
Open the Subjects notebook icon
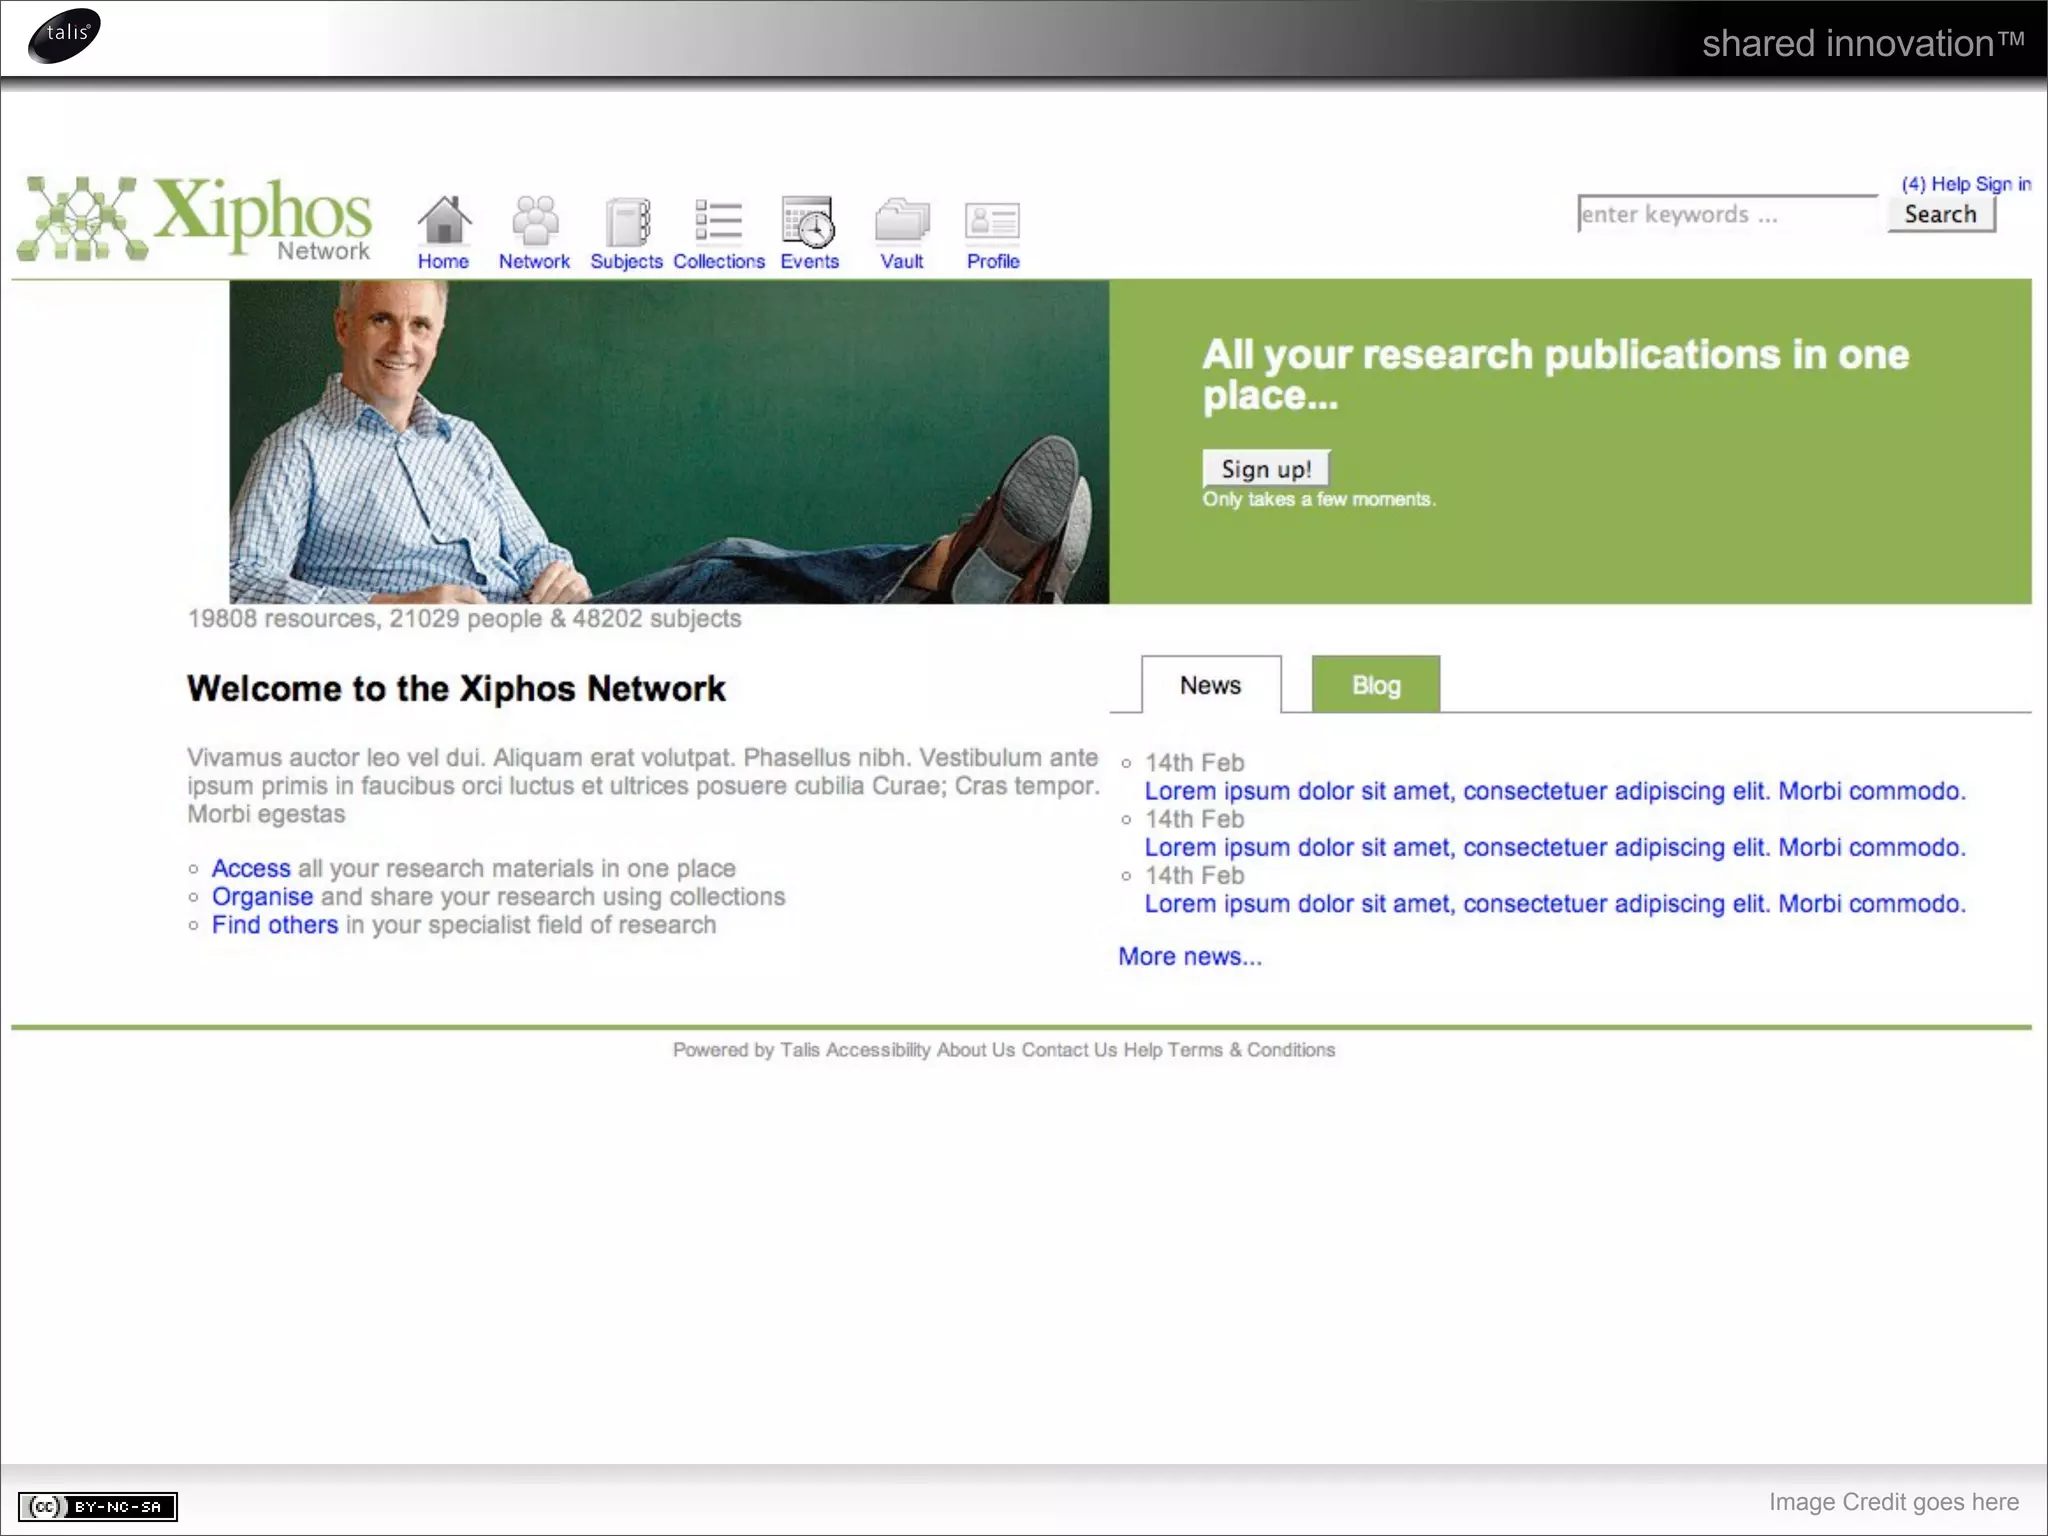click(x=628, y=221)
